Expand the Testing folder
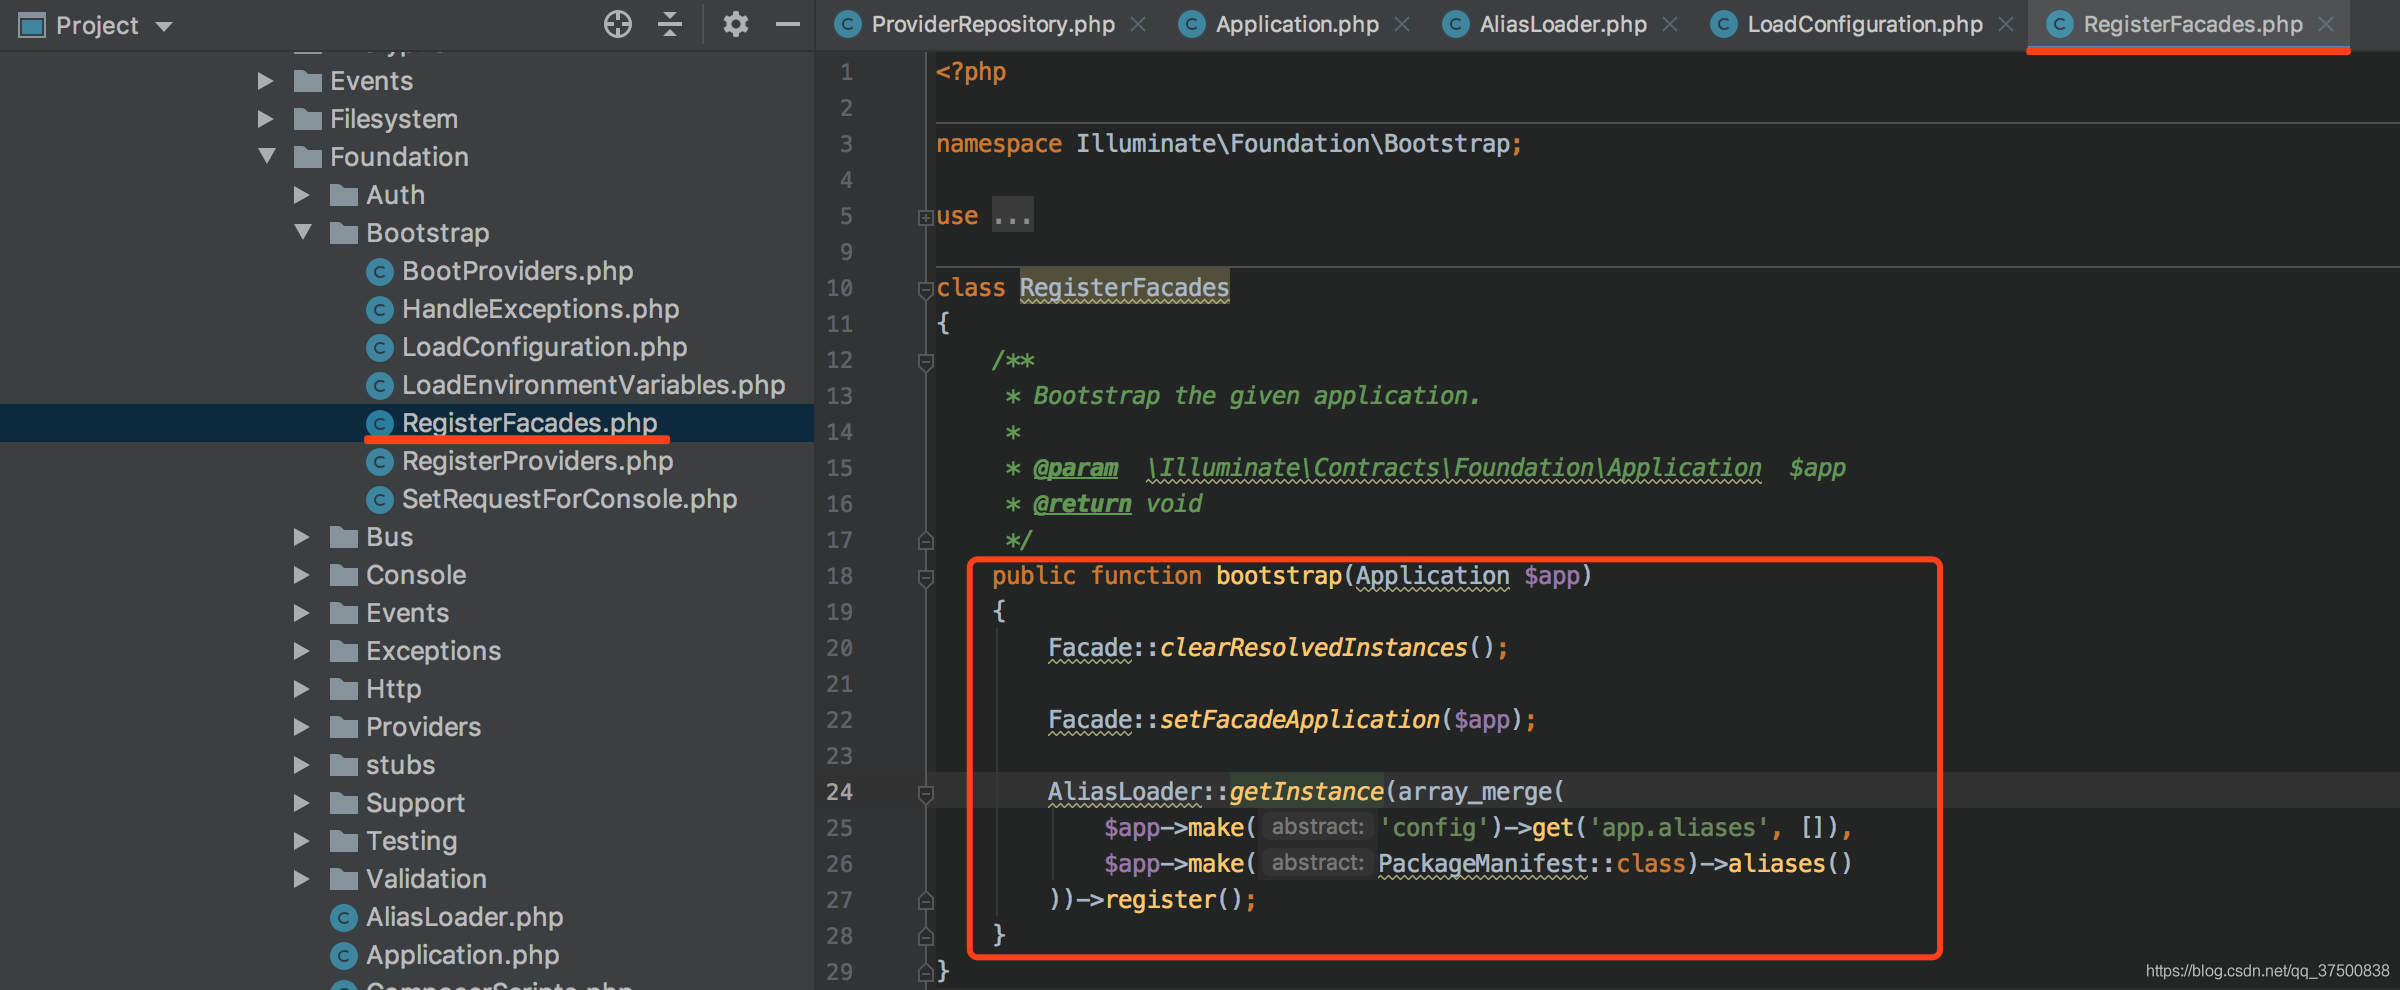This screenshot has width=2400, height=990. point(301,841)
